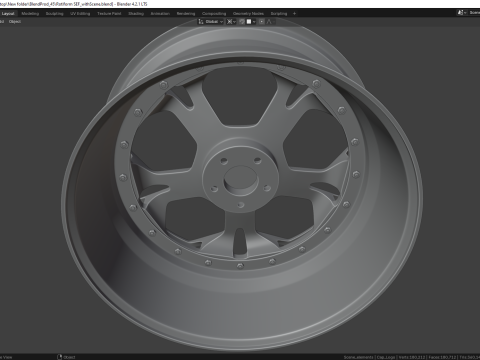The width and height of the screenshot is (480, 360).
Task: Open the Texture Paint workspace tab
Action: tap(109, 14)
